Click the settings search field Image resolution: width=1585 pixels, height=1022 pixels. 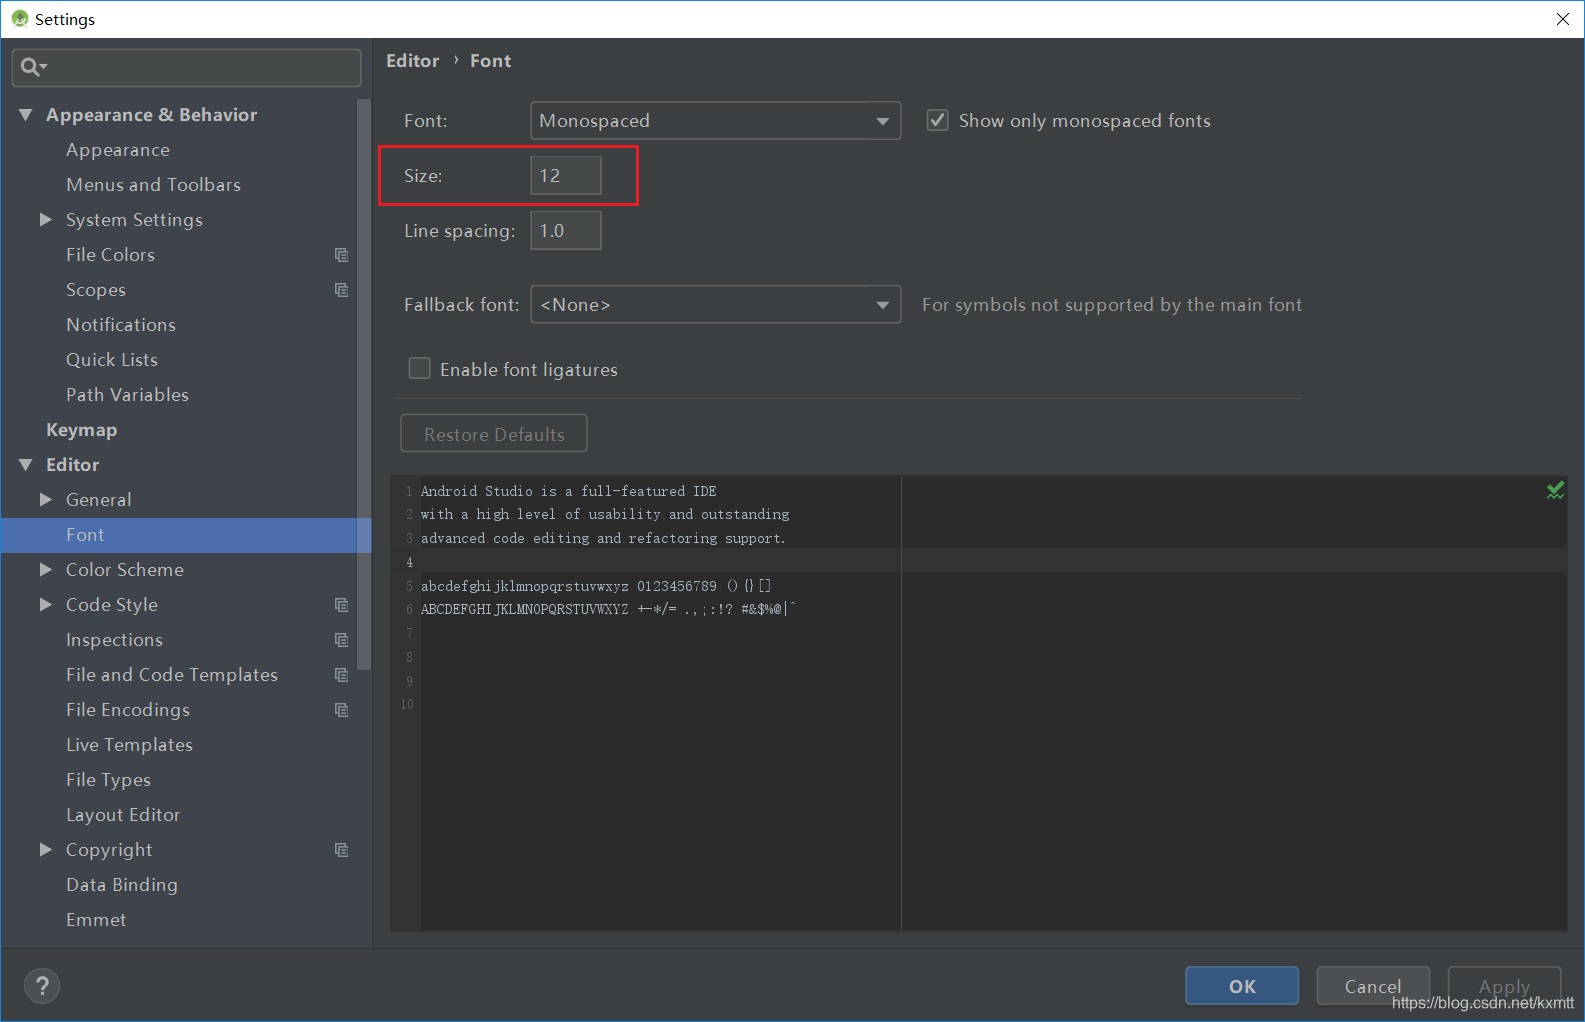[x=187, y=67]
